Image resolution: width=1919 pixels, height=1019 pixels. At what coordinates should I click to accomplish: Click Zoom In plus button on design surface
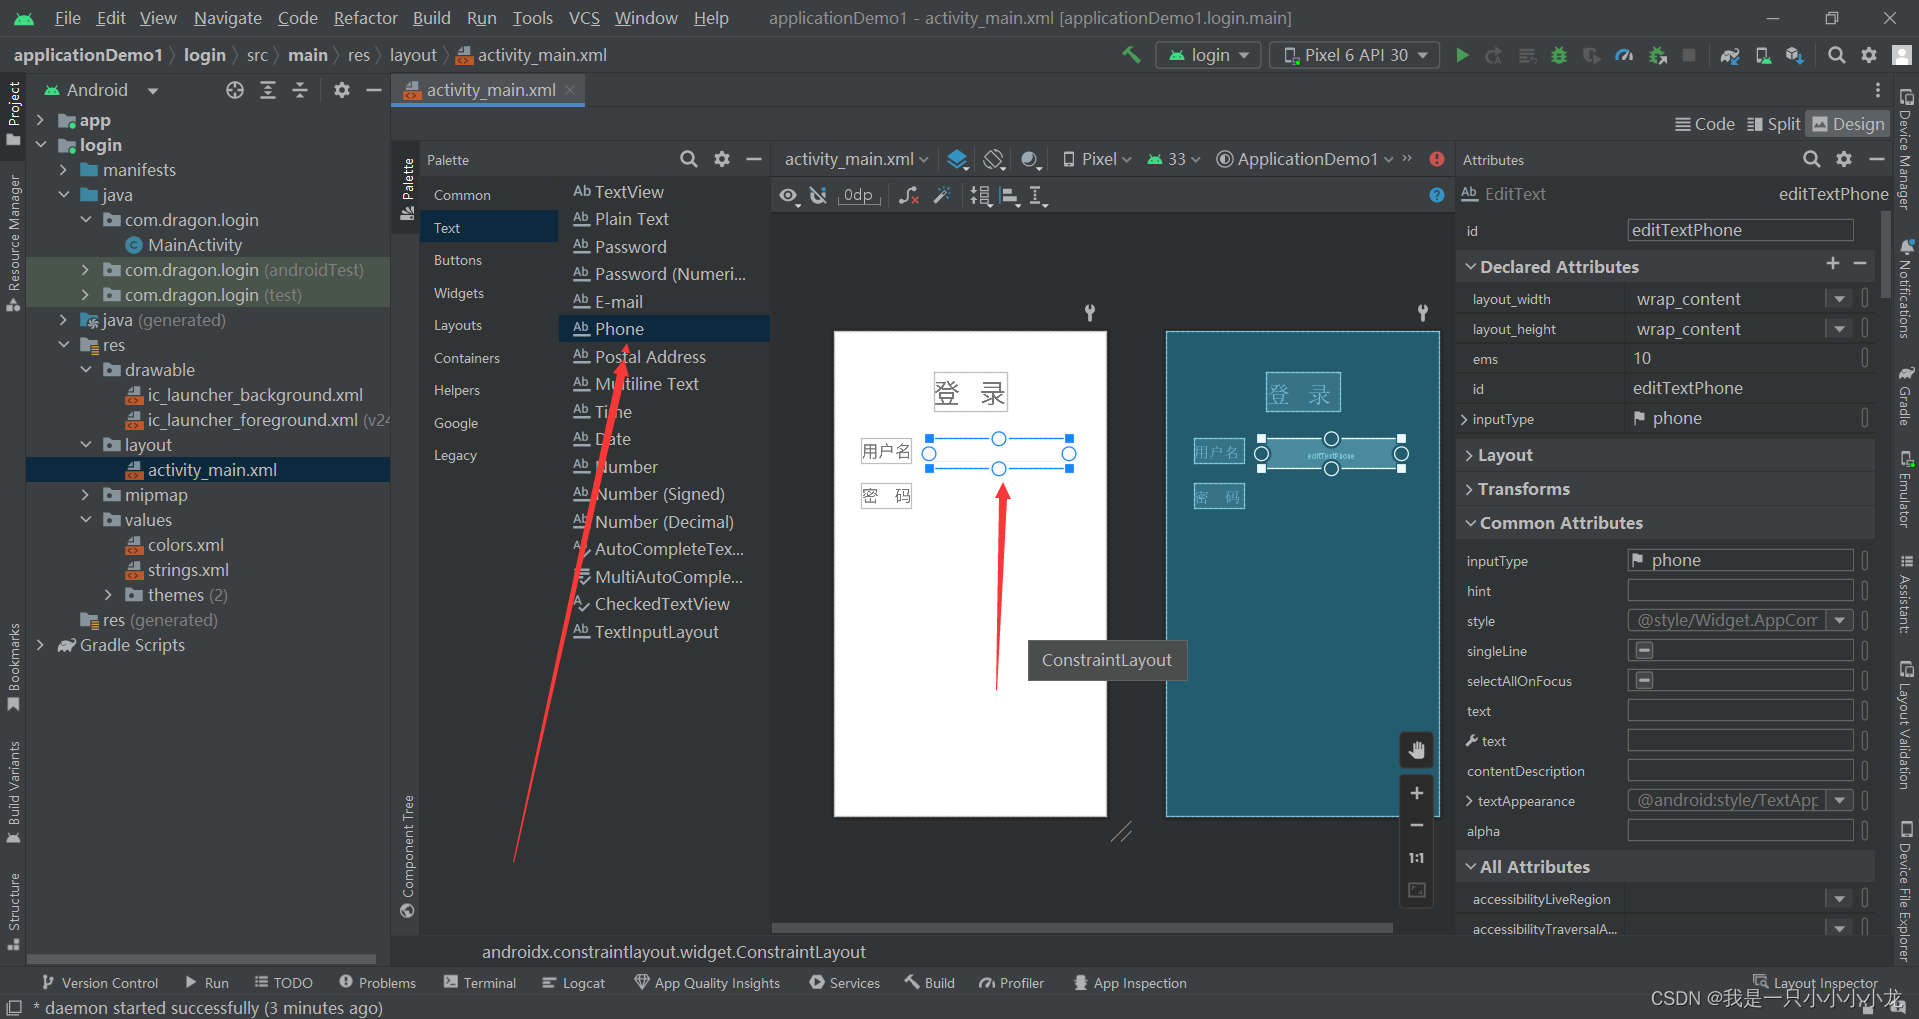point(1417,793)
